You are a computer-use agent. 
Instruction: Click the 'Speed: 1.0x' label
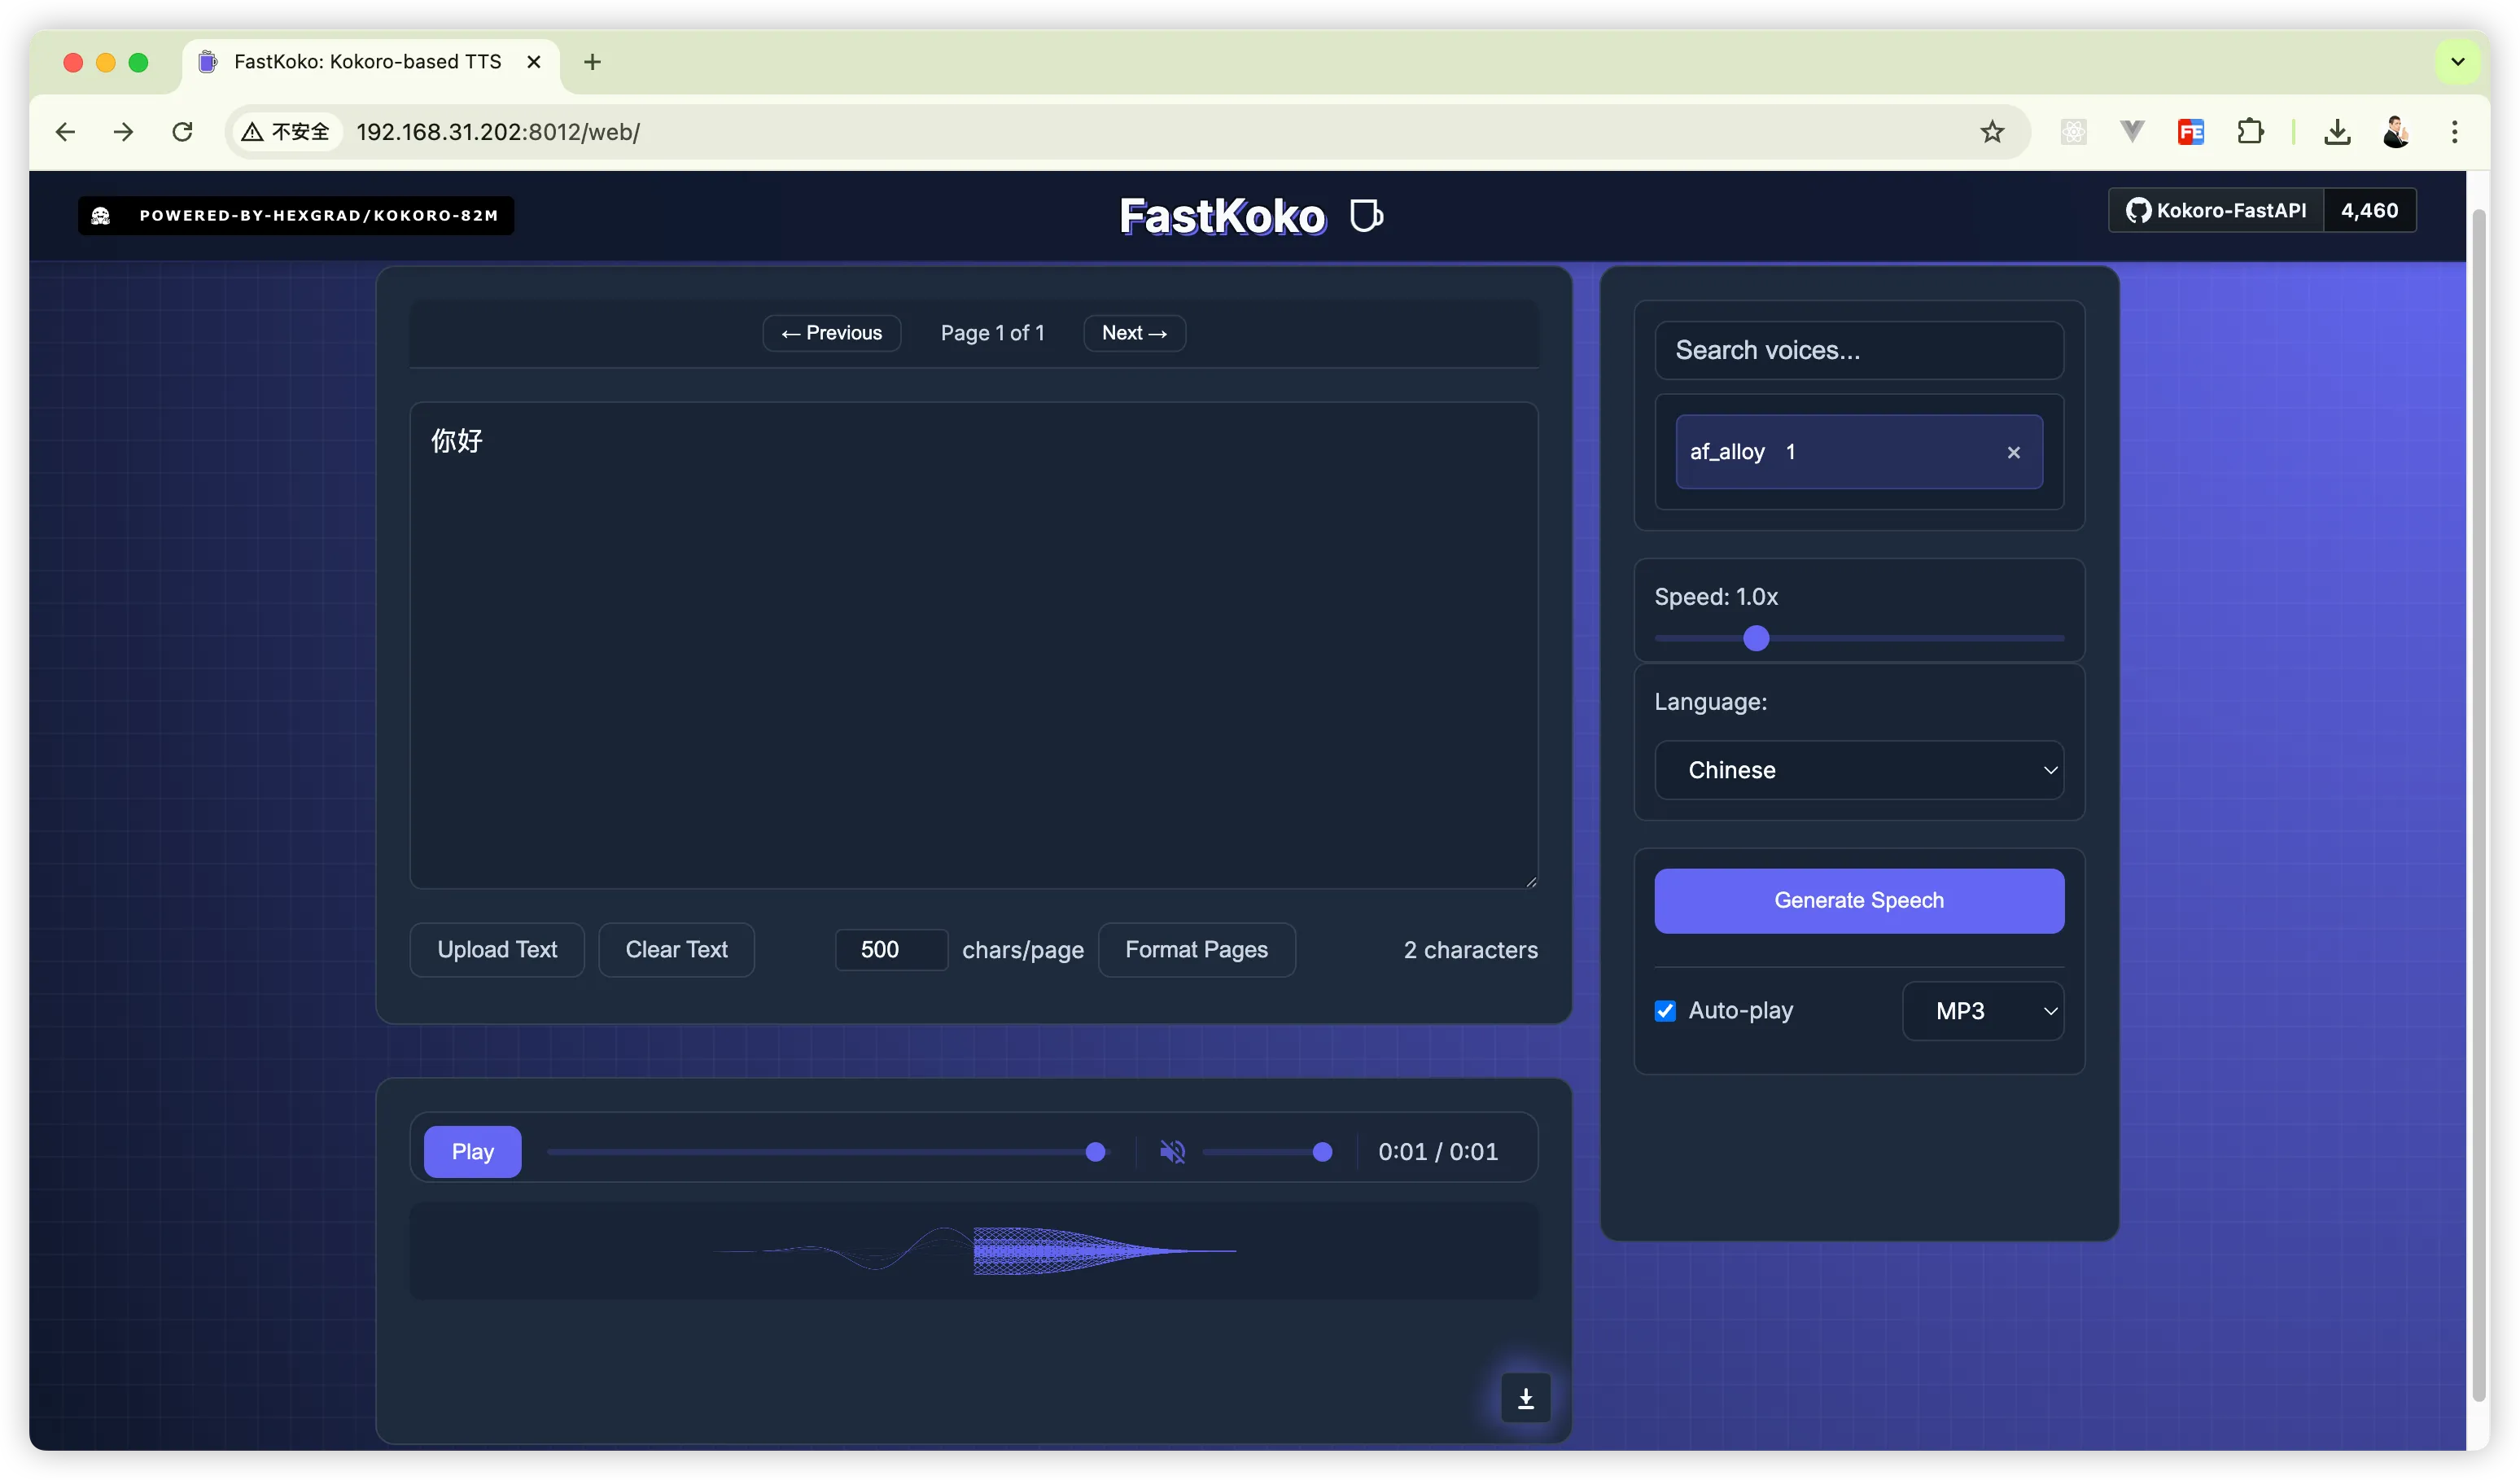click(1716, 597)
